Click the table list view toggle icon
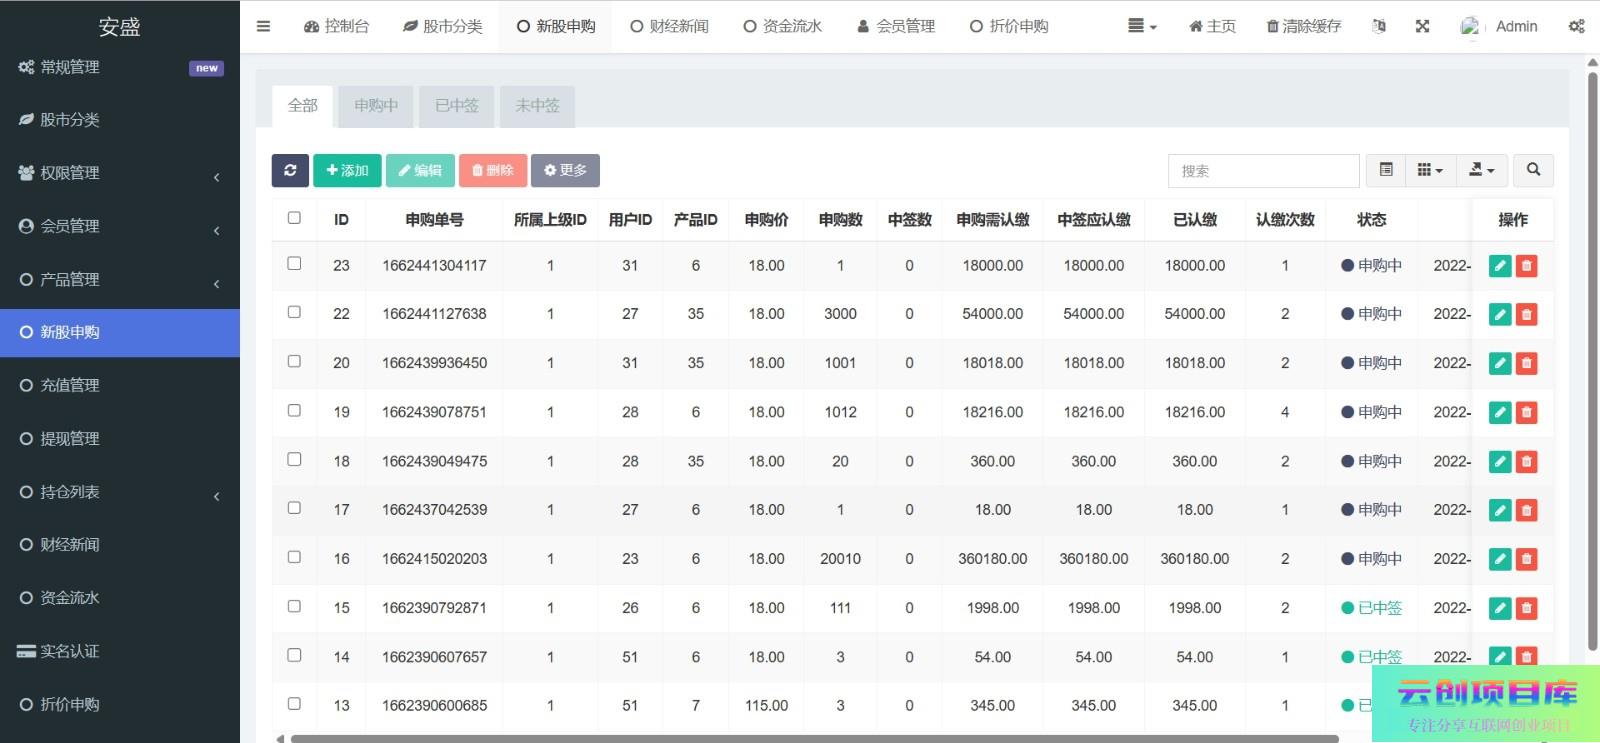 1386,171
